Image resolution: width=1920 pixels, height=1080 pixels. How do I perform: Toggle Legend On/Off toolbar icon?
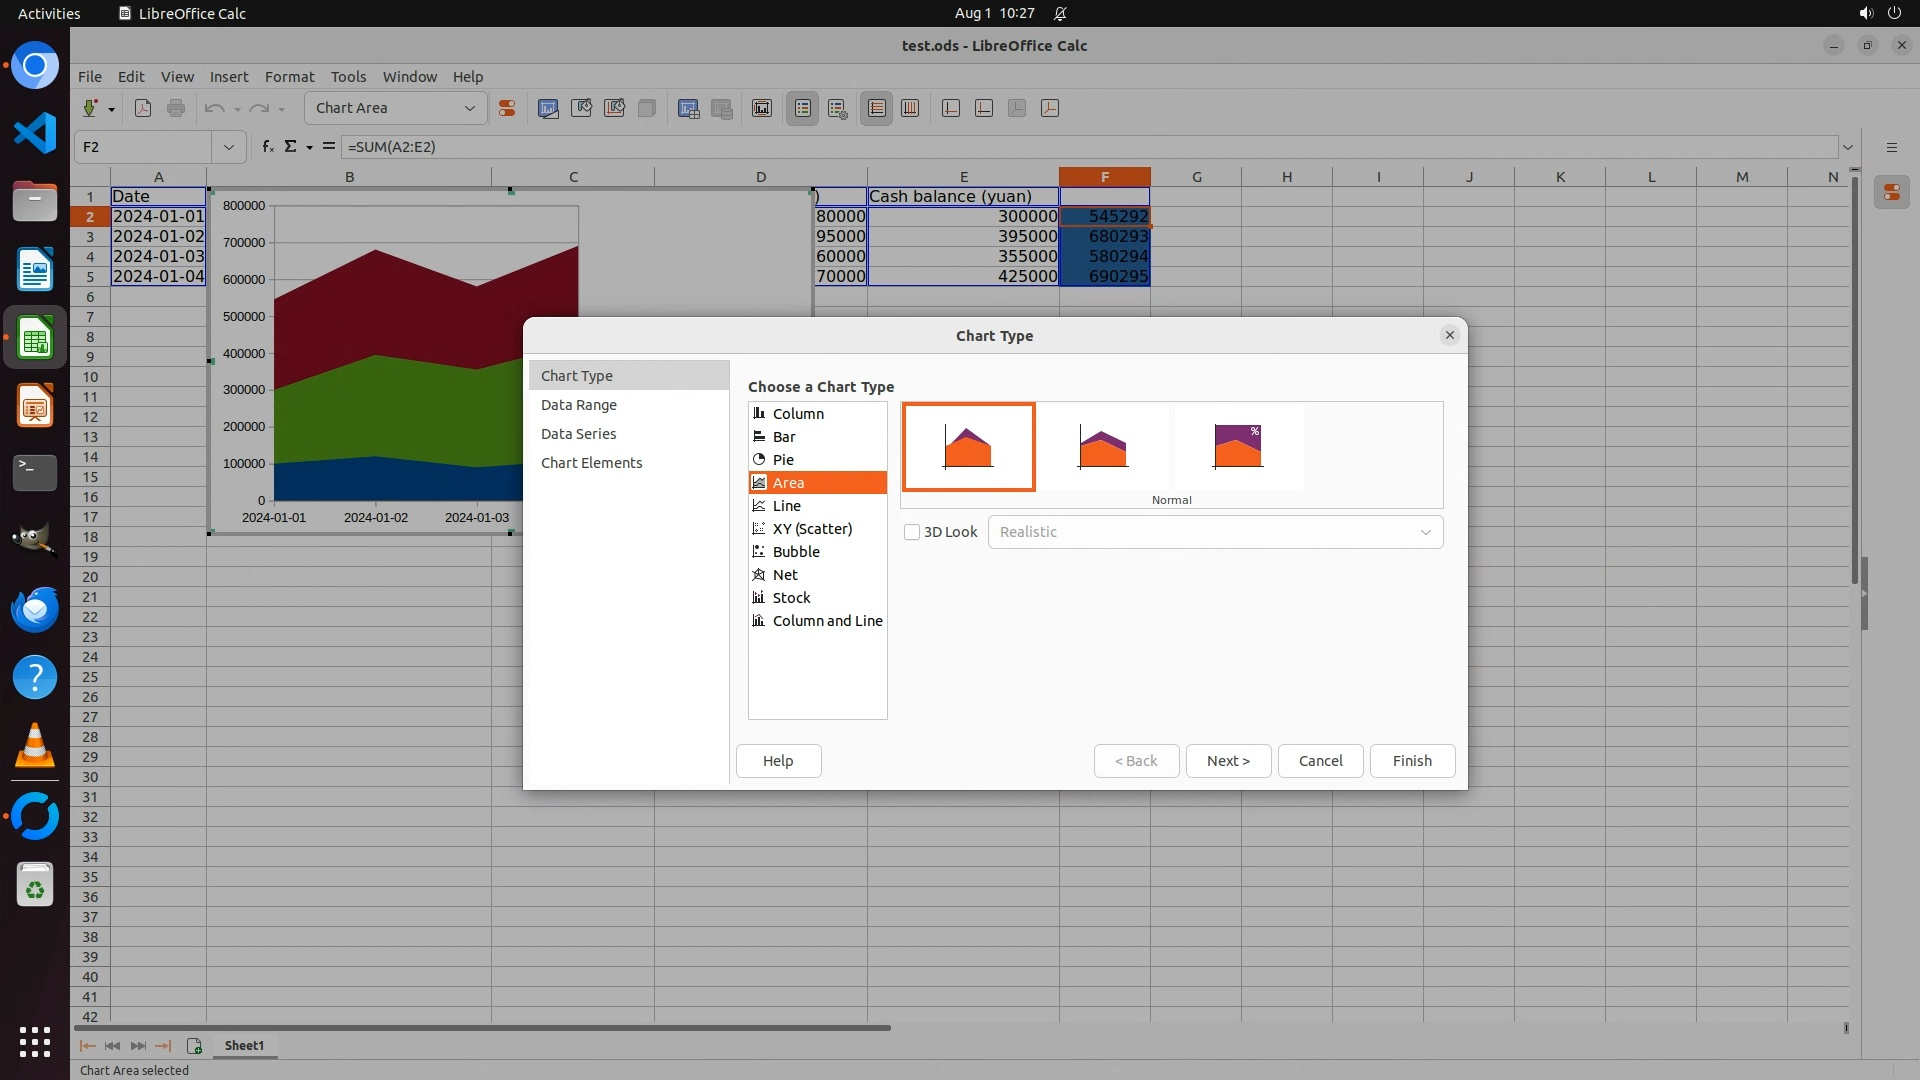pos(803,108)
